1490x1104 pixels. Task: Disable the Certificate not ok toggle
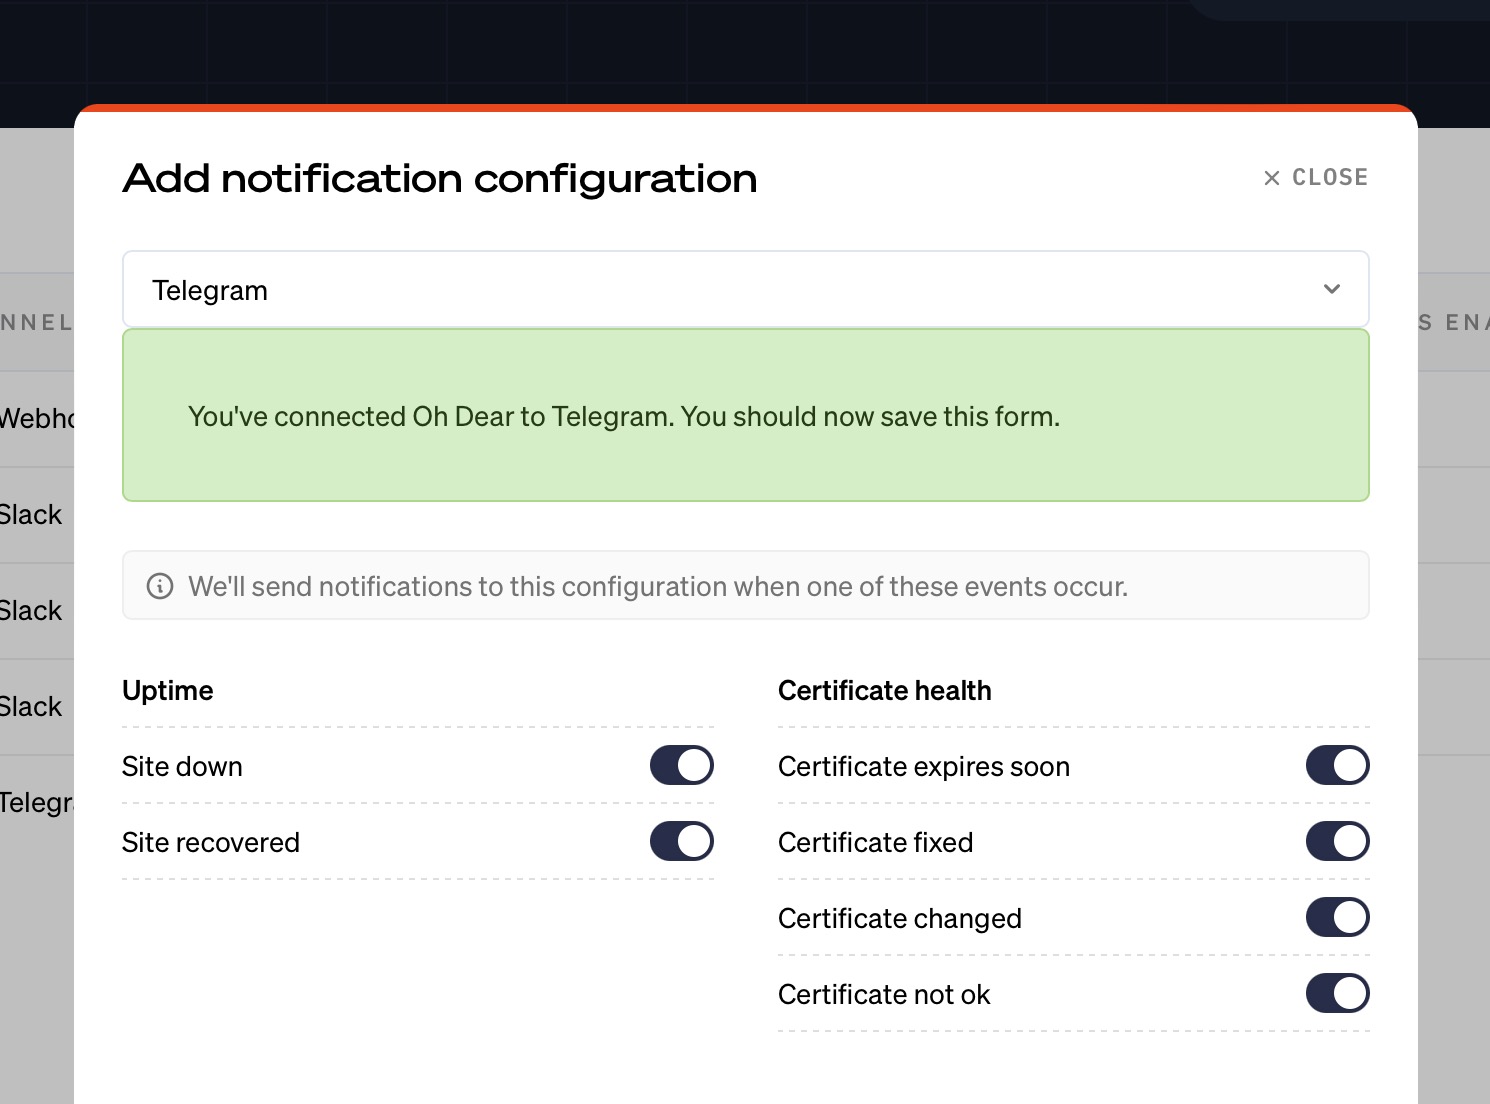click(x=1337, y=994)
